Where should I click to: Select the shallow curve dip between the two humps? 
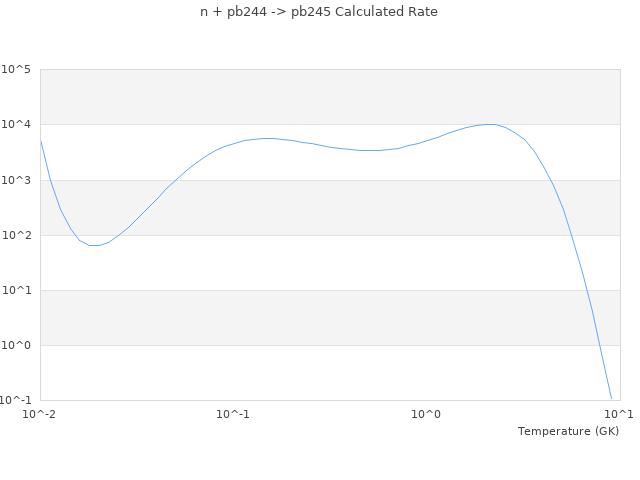coord(370,150)
